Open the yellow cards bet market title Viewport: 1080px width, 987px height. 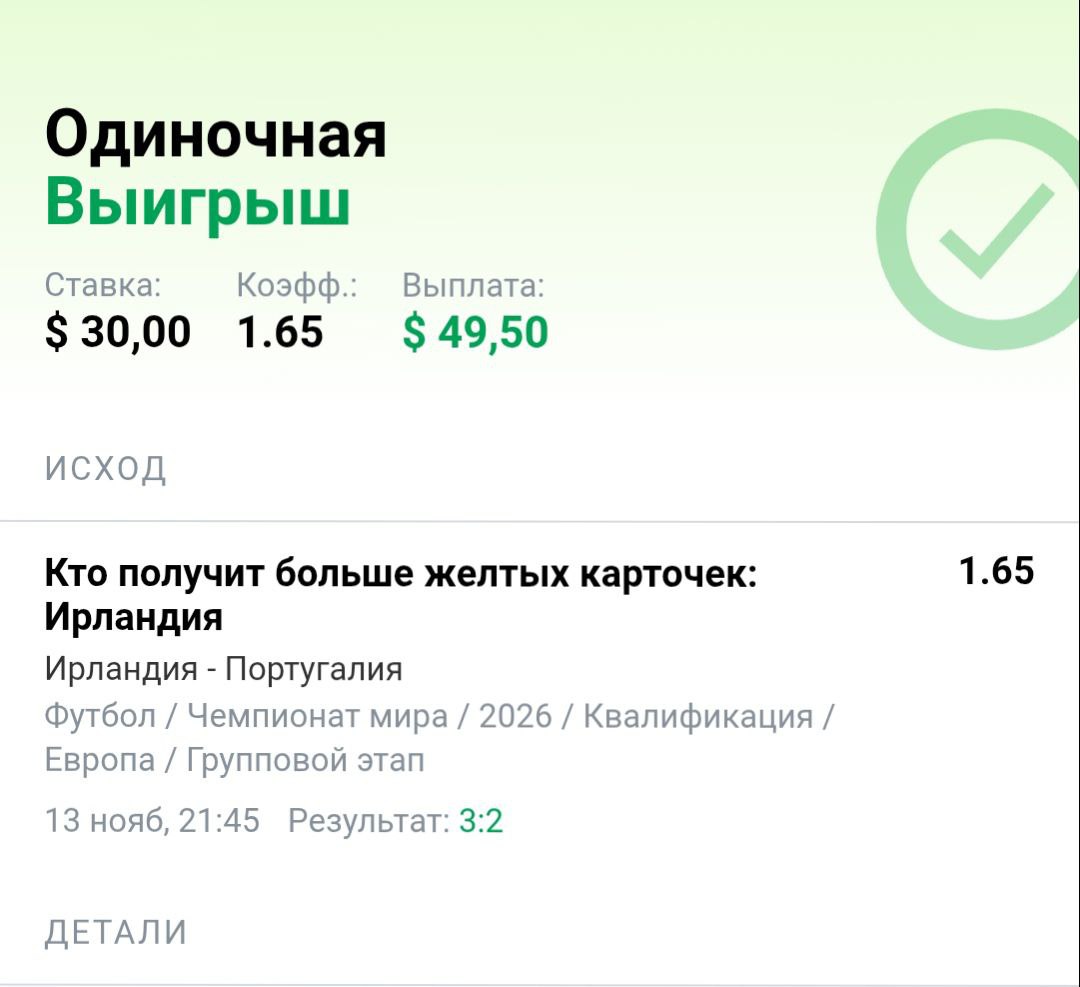point(400,595)
